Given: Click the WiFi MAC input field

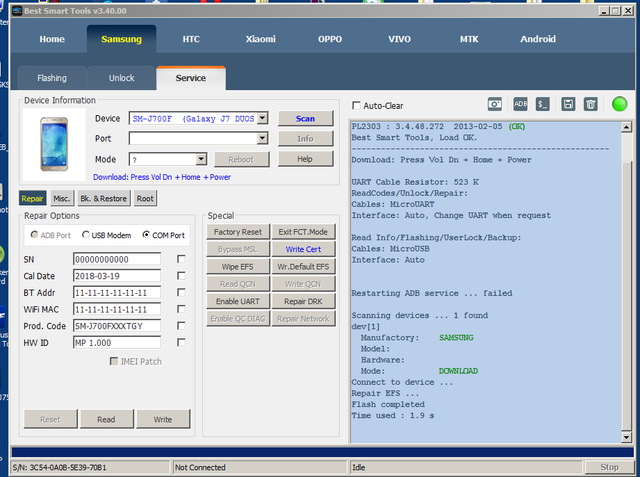Looking at the screenshot, I should pos(117,309).
